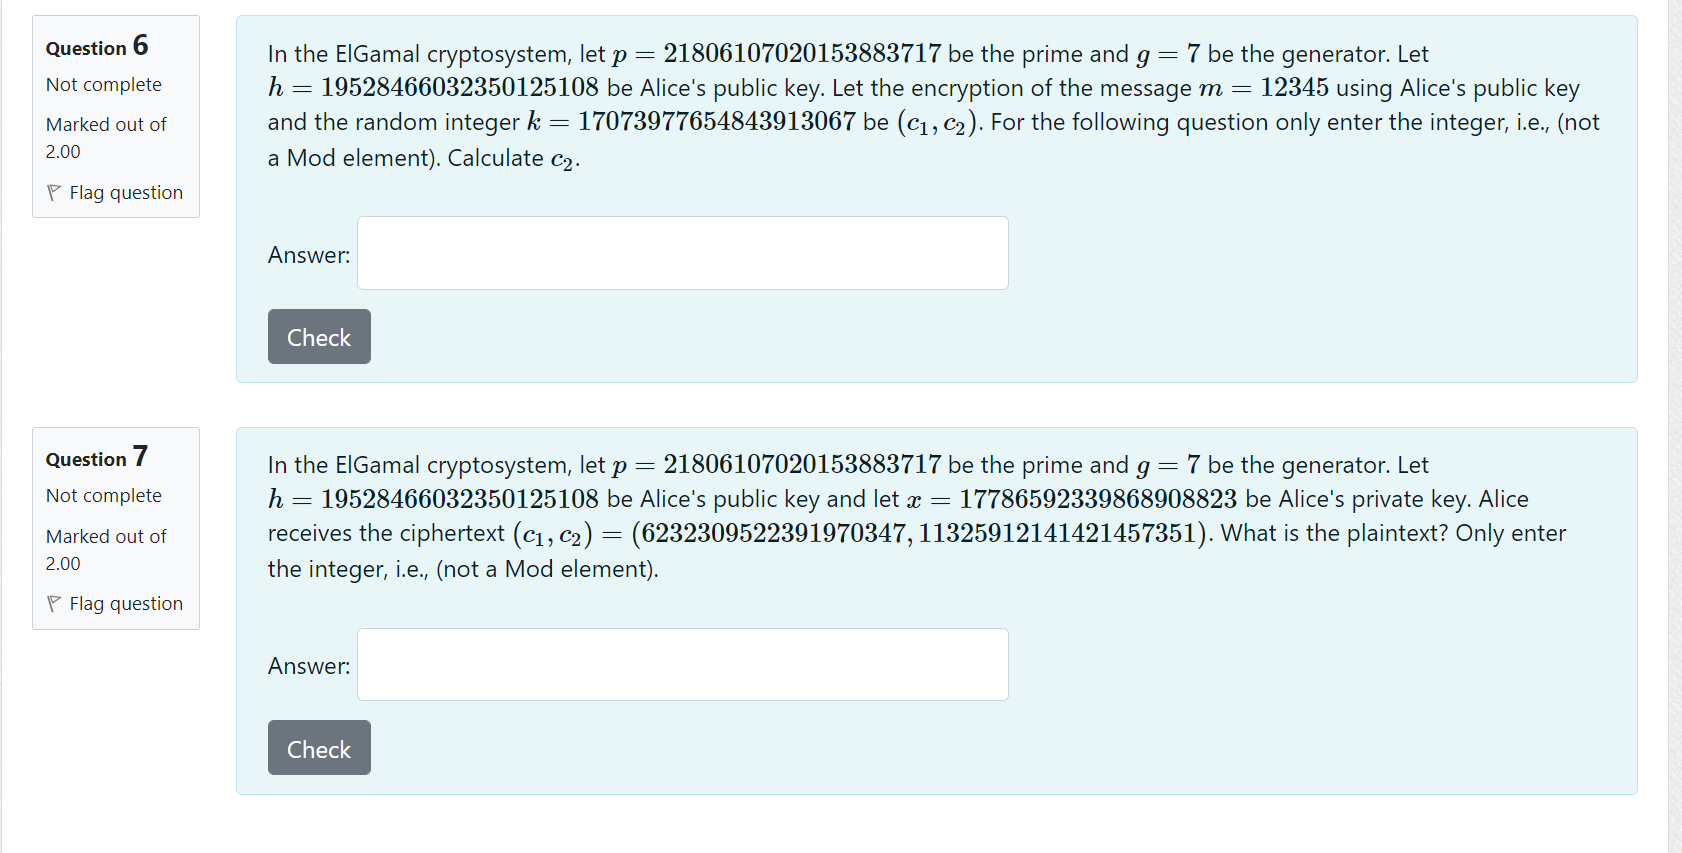Click the 'Flag question' text under Question 7
Viewport: 1682px width, 853px height.
pyautogui.click(x=126, y=603)
